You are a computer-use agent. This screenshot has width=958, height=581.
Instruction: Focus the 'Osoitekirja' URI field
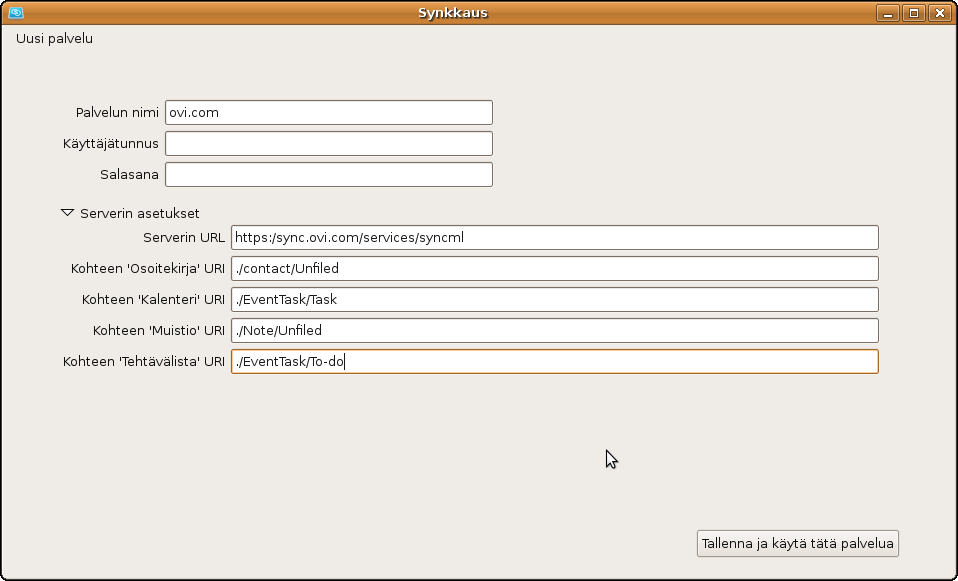554,268
